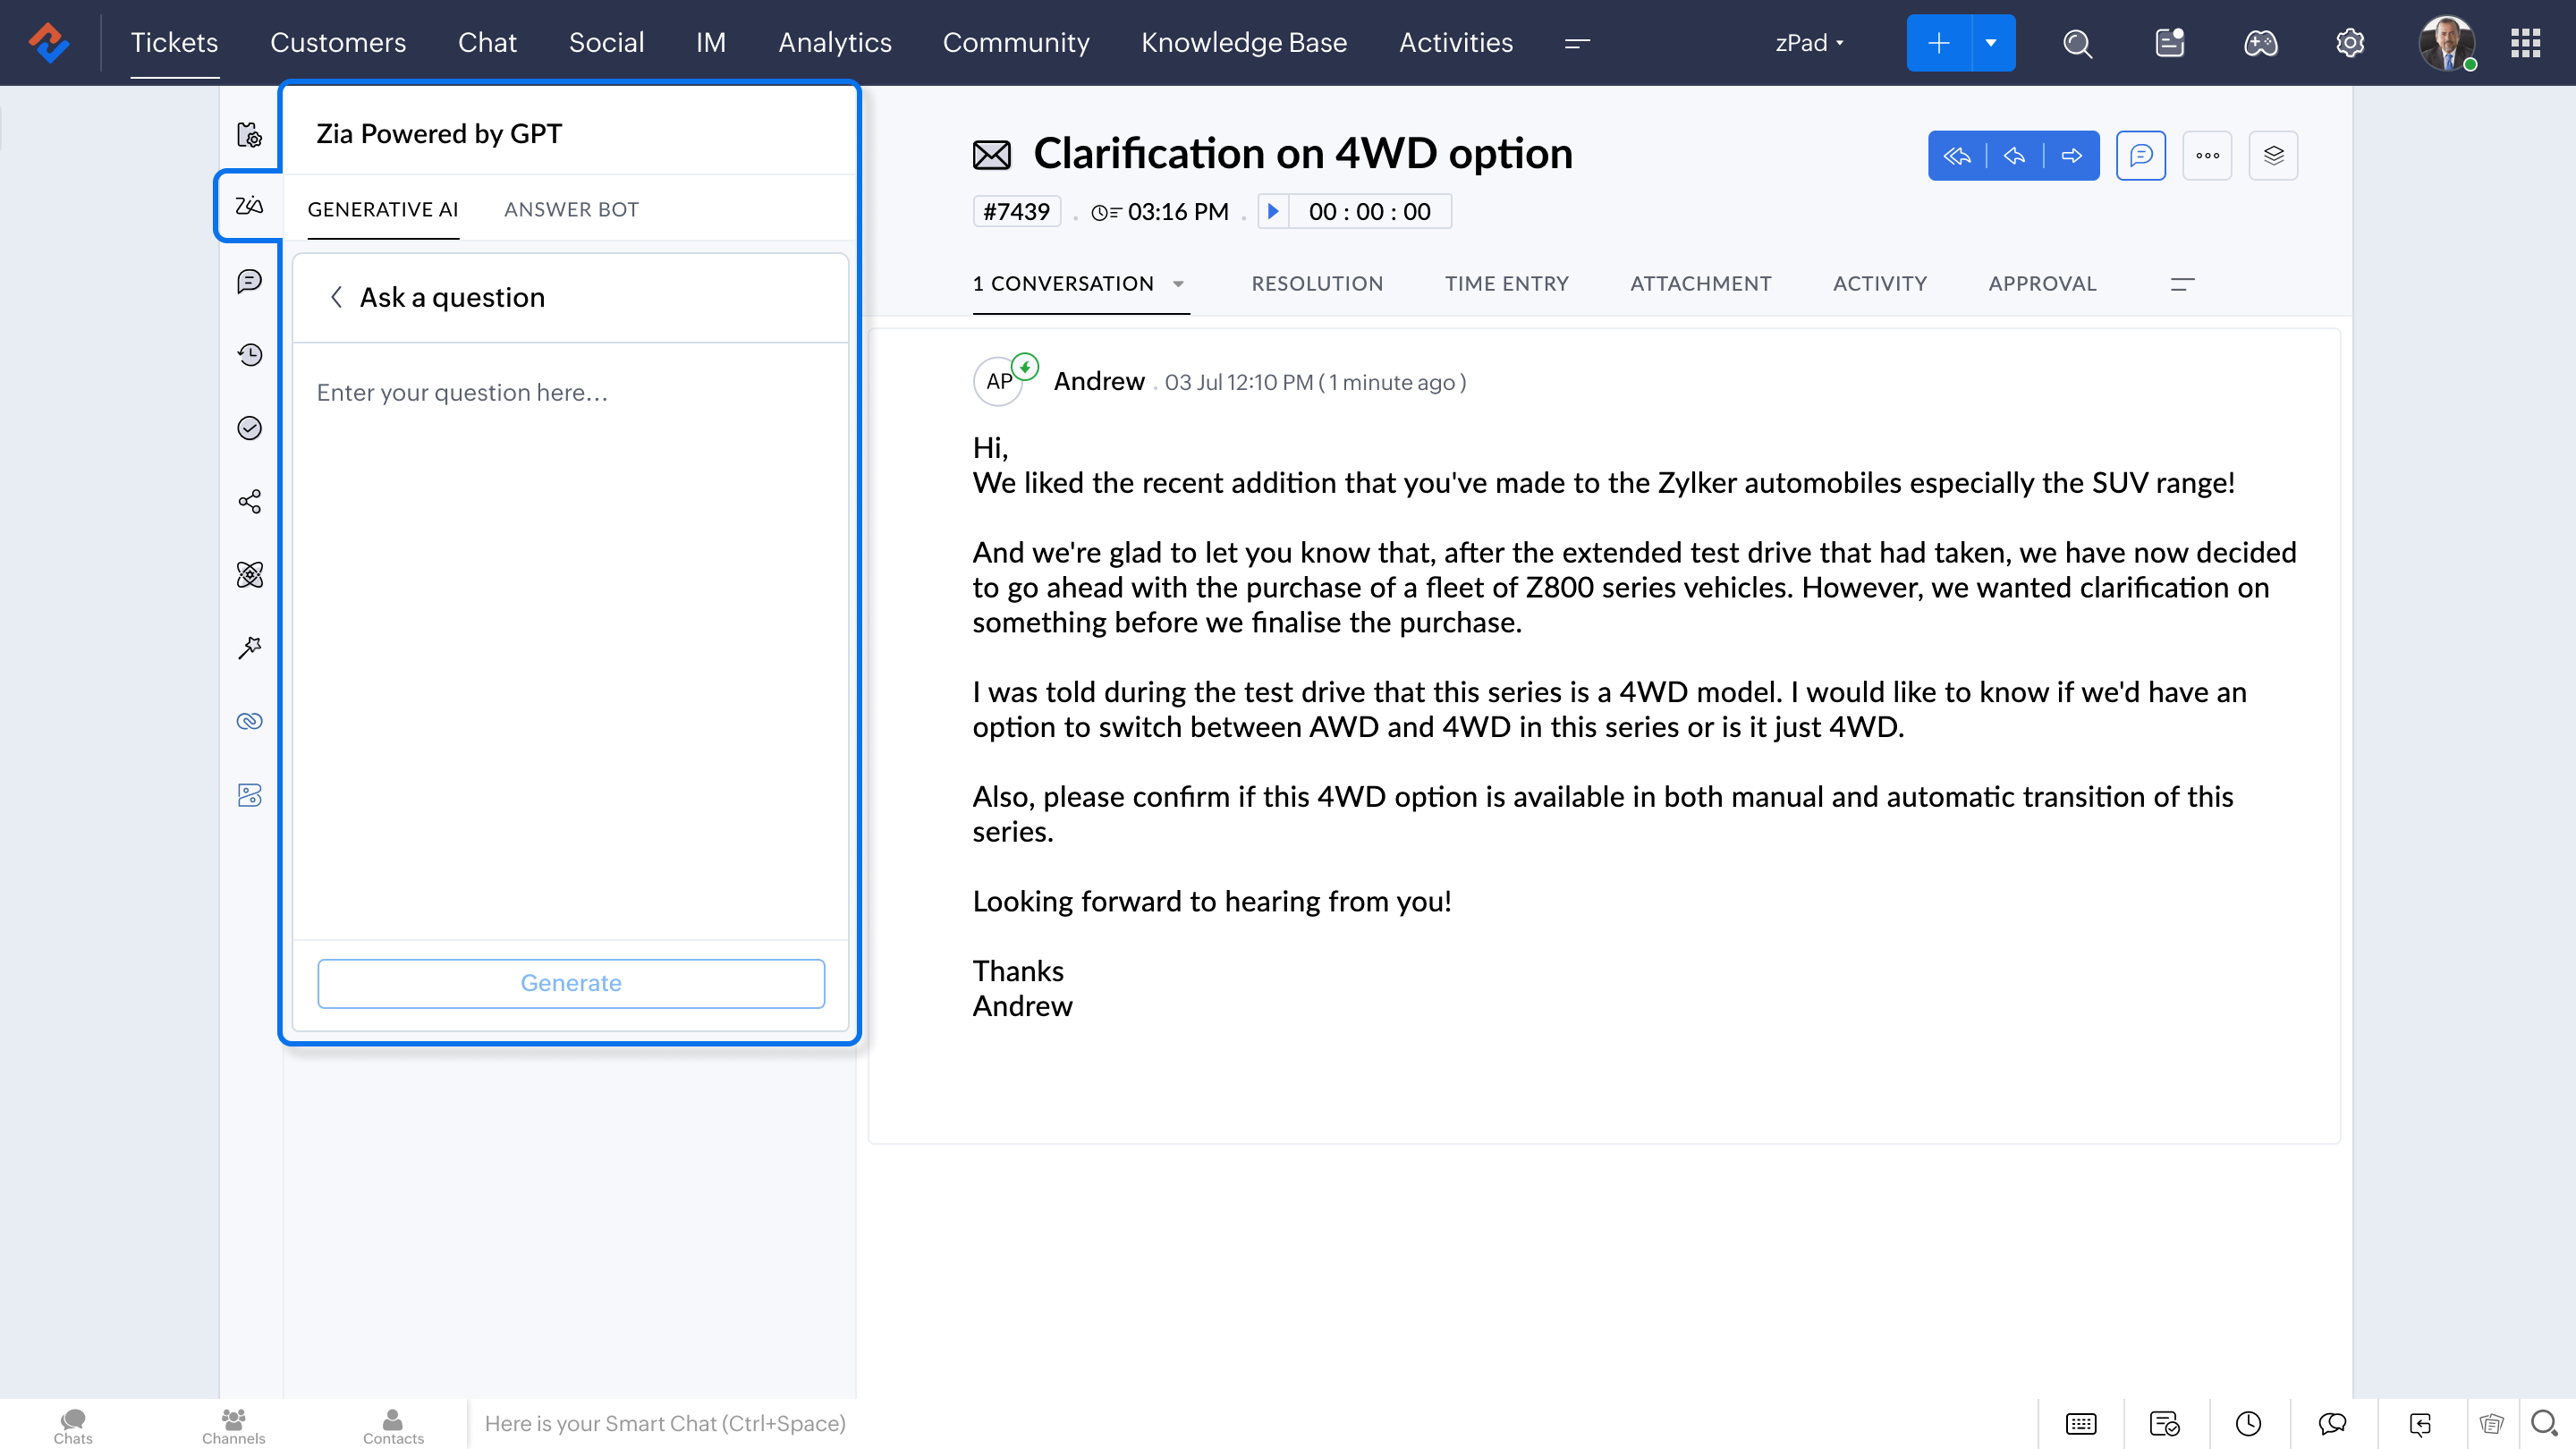Switch to the Answer Bot tab

[571, 210]
